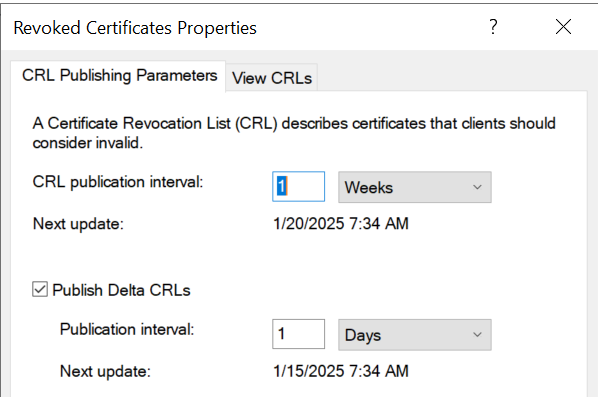Click the Next update label under Publish Delta CRLs
The height and width of the screenshot is (397, 598).
tap(105, 371)
